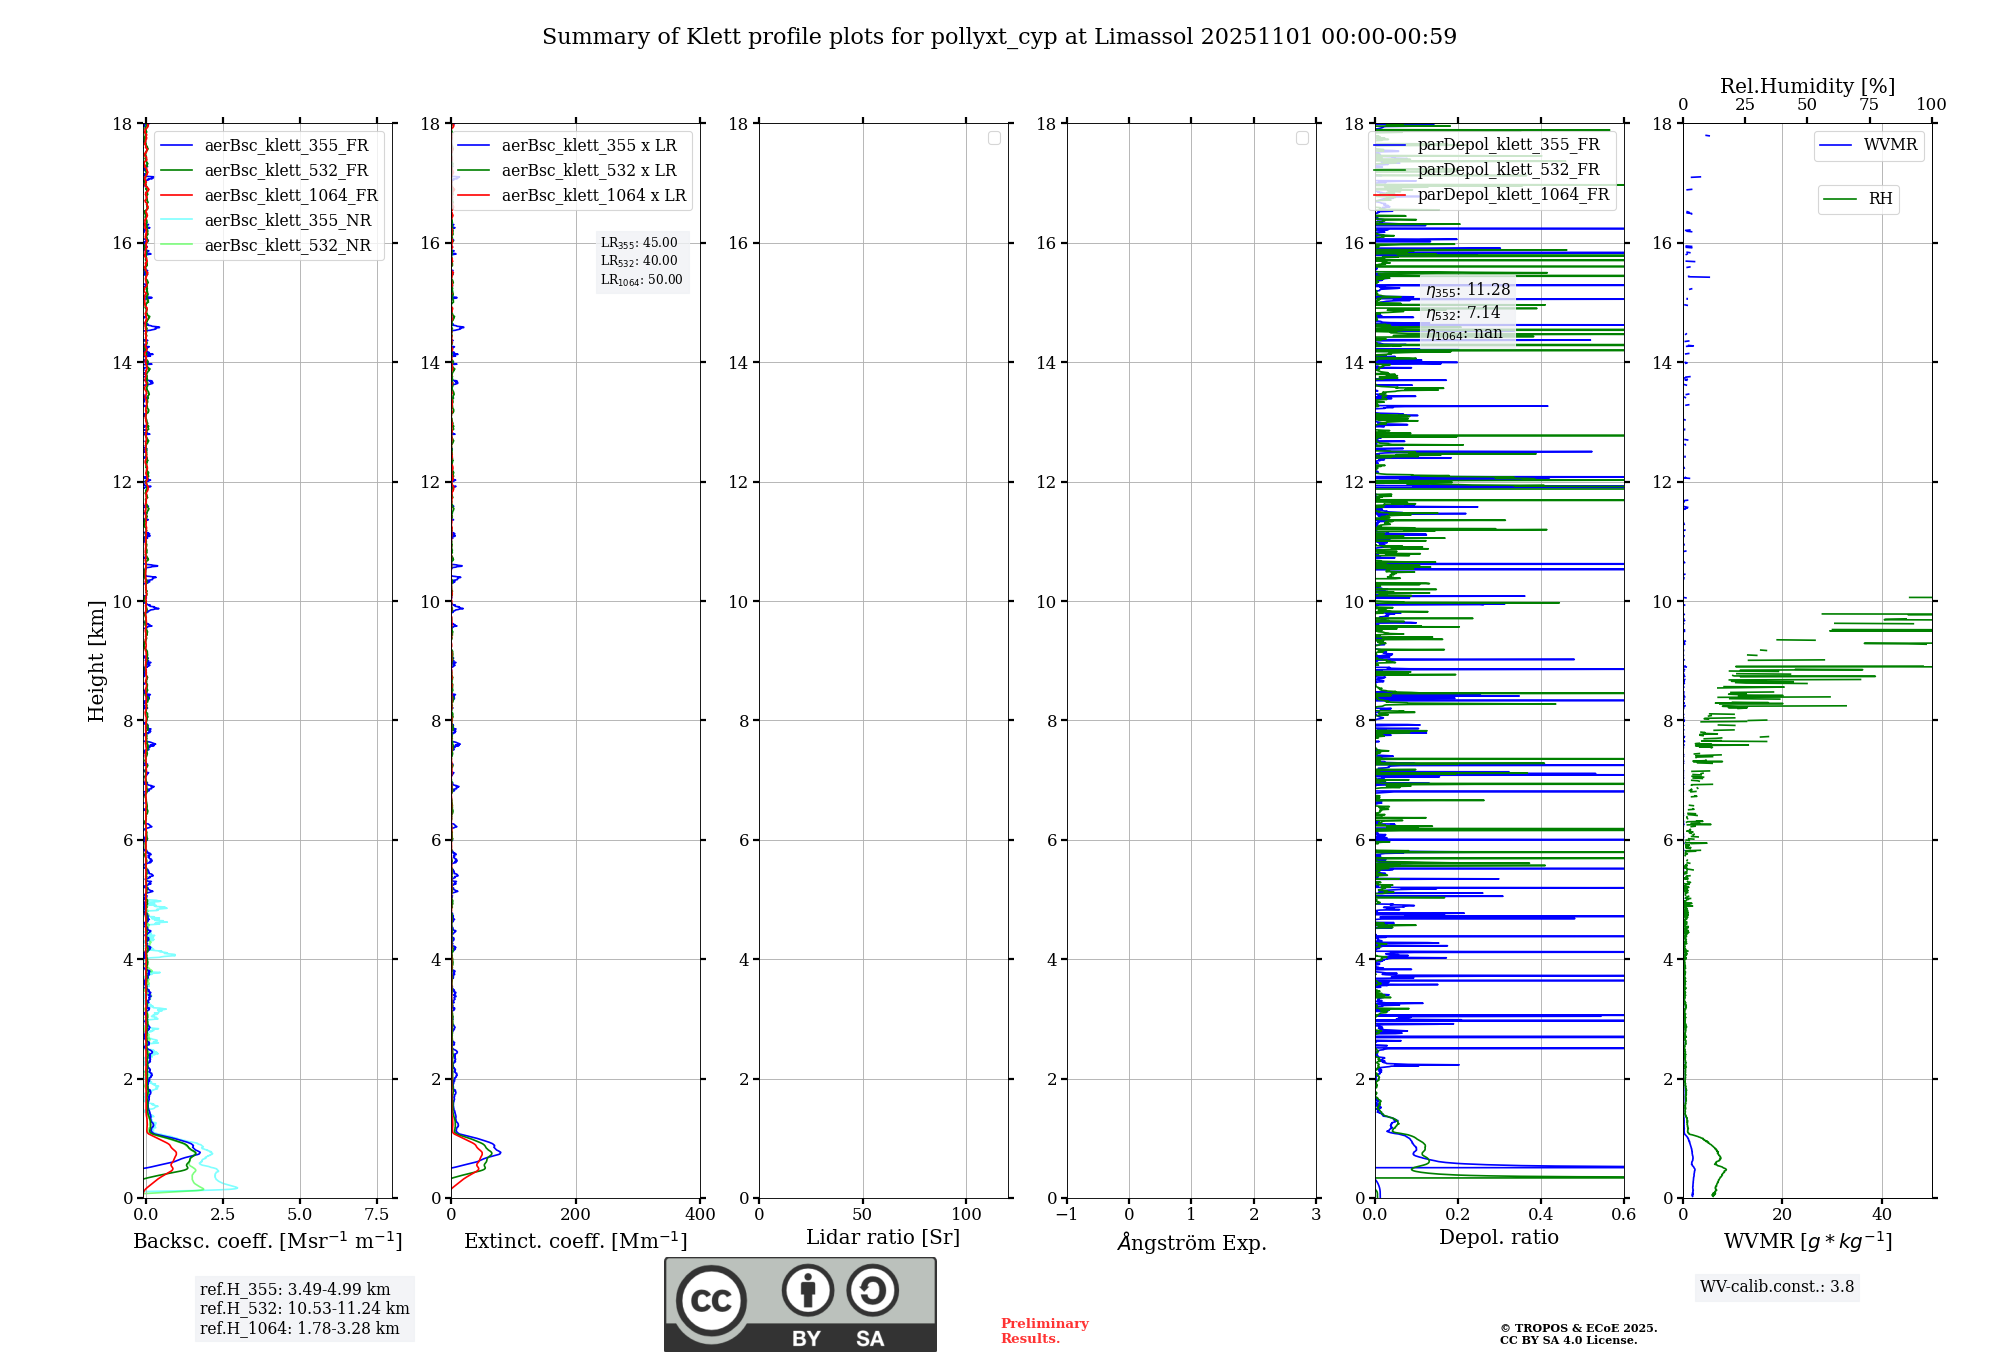Click the red aerBsc_klett_1064 x LR legend line

click(474, 196)
